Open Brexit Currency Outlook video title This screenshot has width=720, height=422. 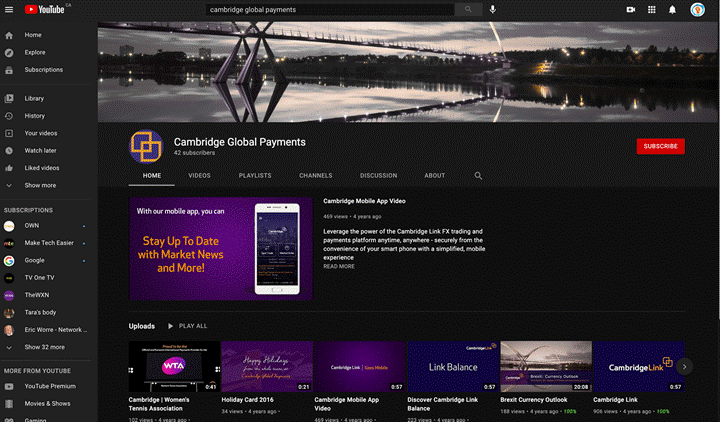534,400
